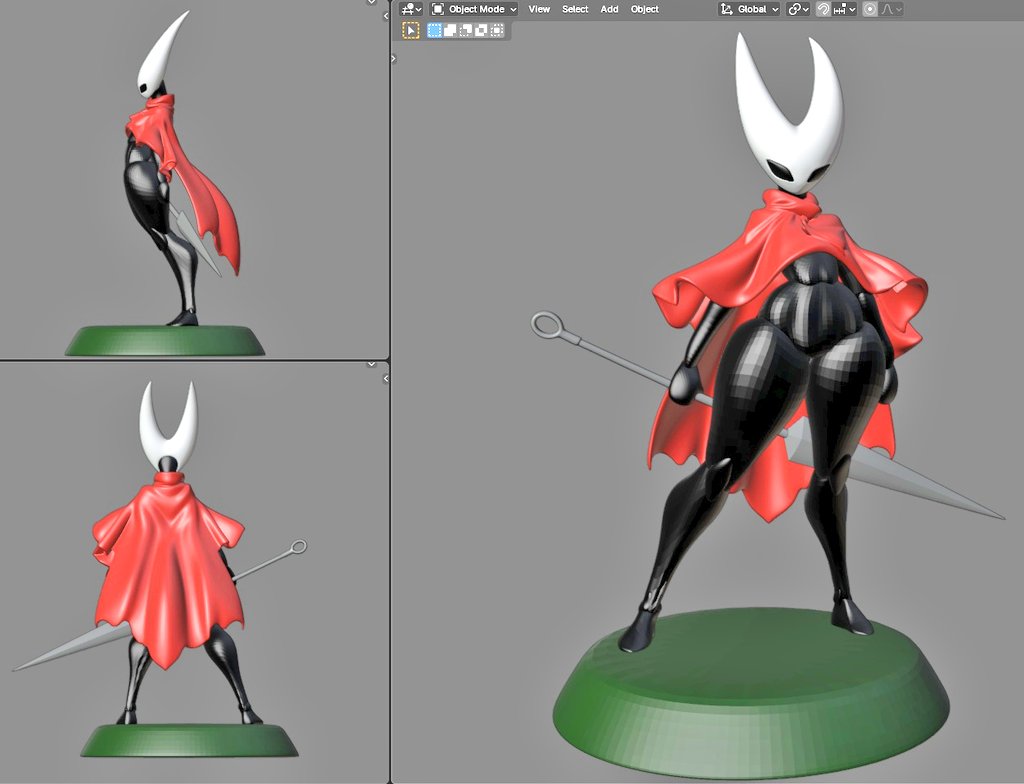Click the Select Box tool icon
The height and width of the screenshot is (784, 1024).
(411, 30)
